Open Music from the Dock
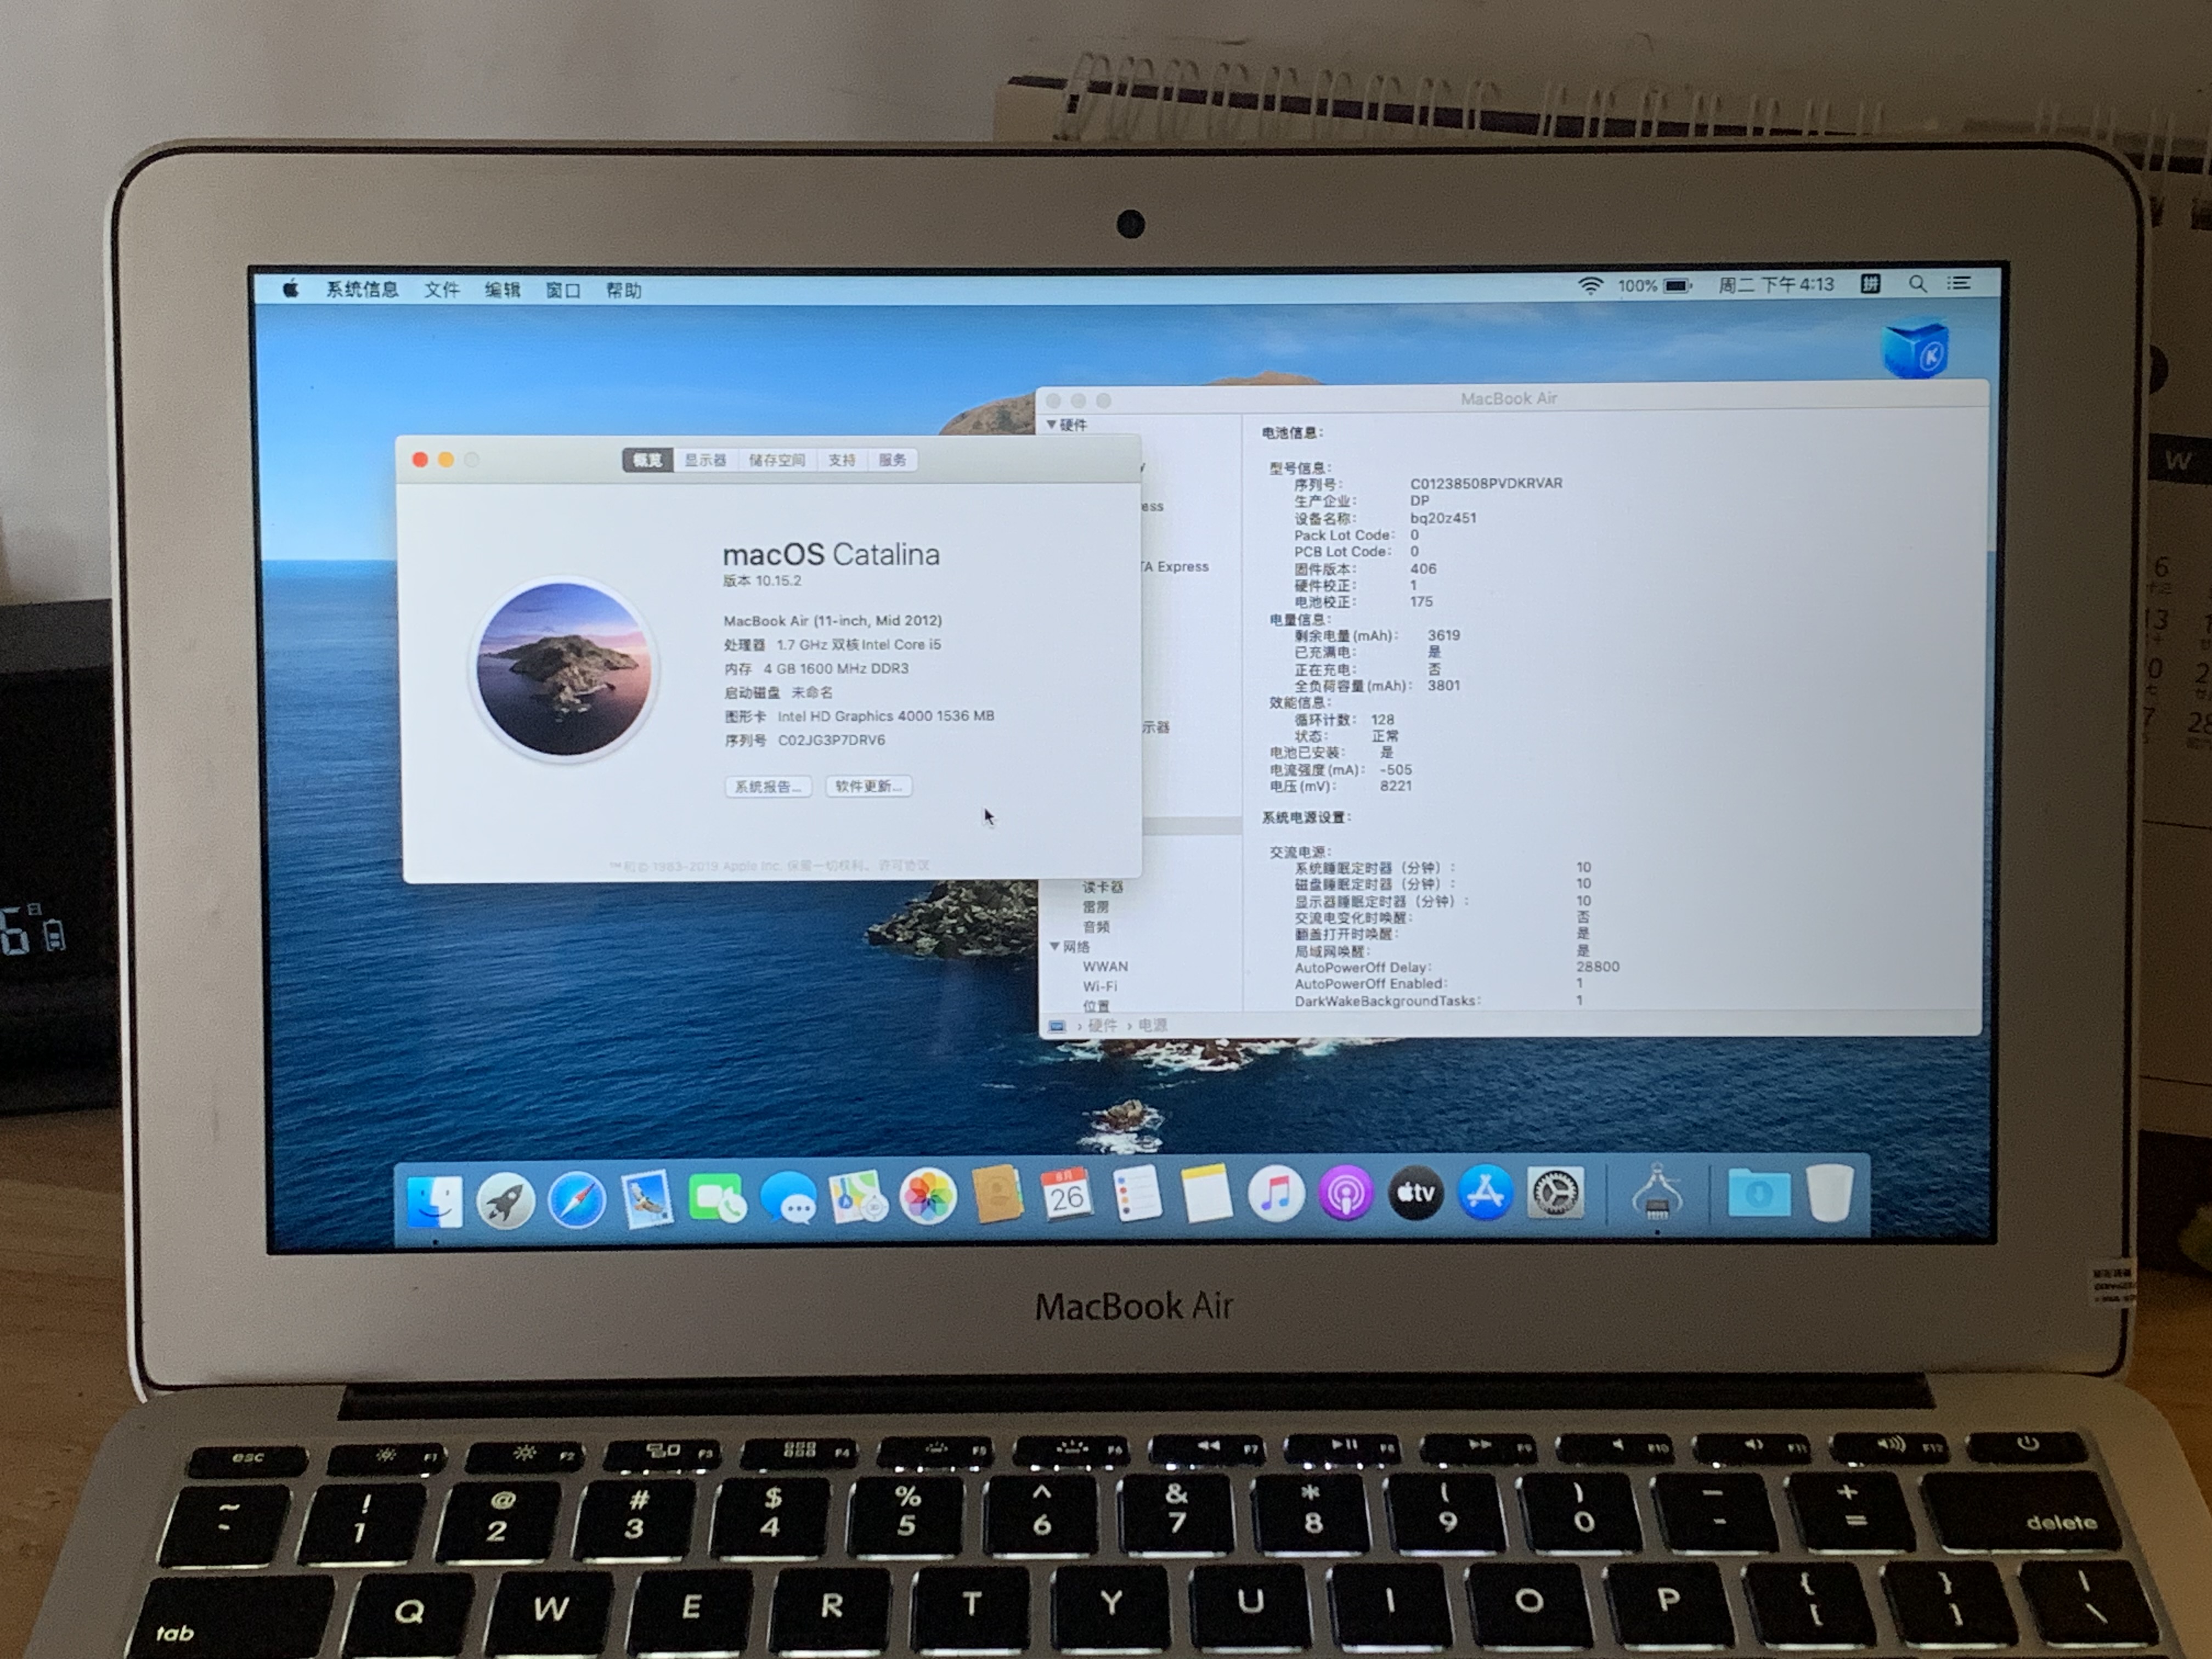 [x=1276, y=1194]
